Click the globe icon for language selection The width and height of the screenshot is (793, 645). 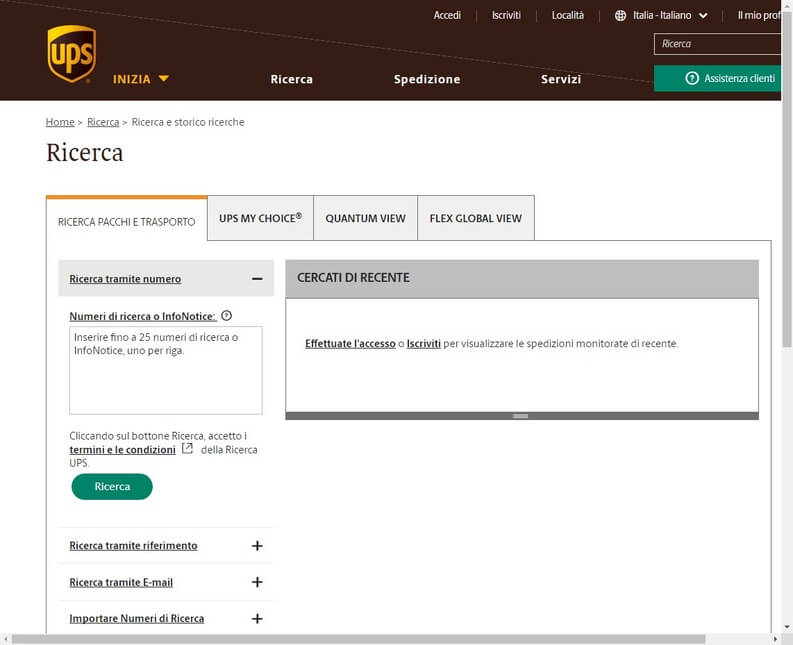[x=620, y=16]
